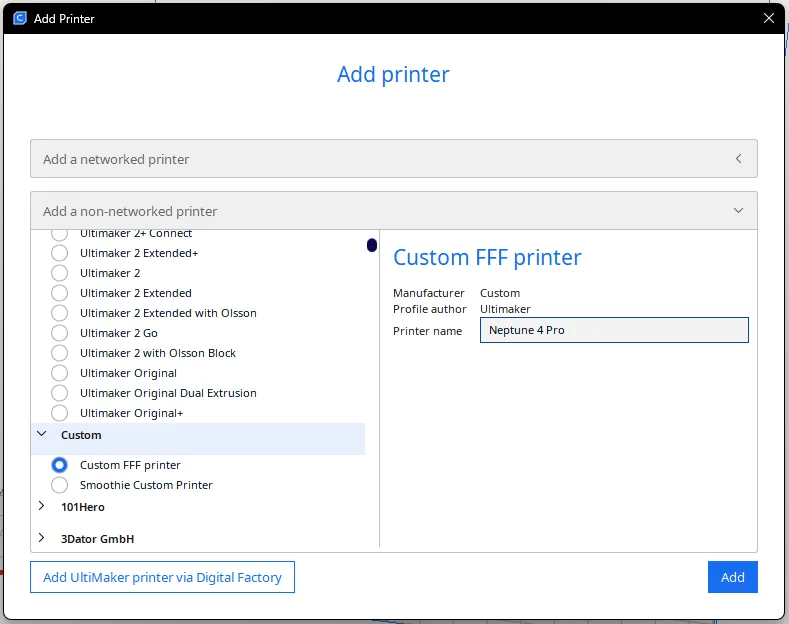Expand the 101Hero manufacturer group

point(42,506)
